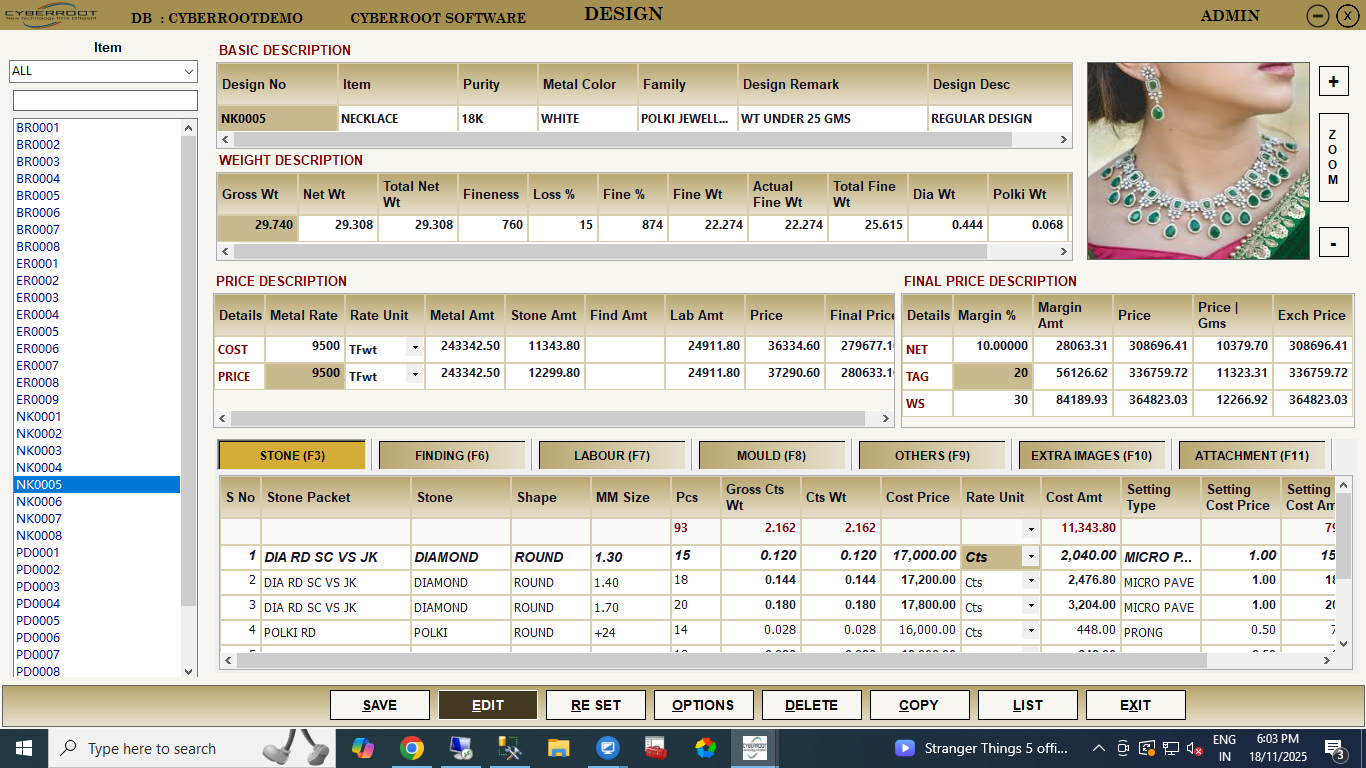This screenshot has width=1366, height=768.
Task: Click the Copilot icon in the taskbar
Action: point(362,748)
